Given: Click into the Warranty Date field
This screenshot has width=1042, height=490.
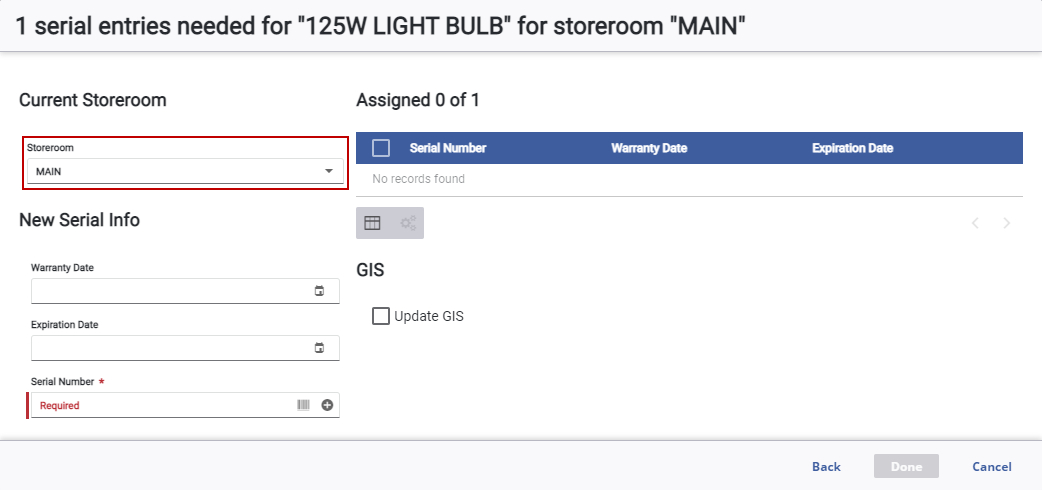Looking at the screenshot, I should (170, 291).
